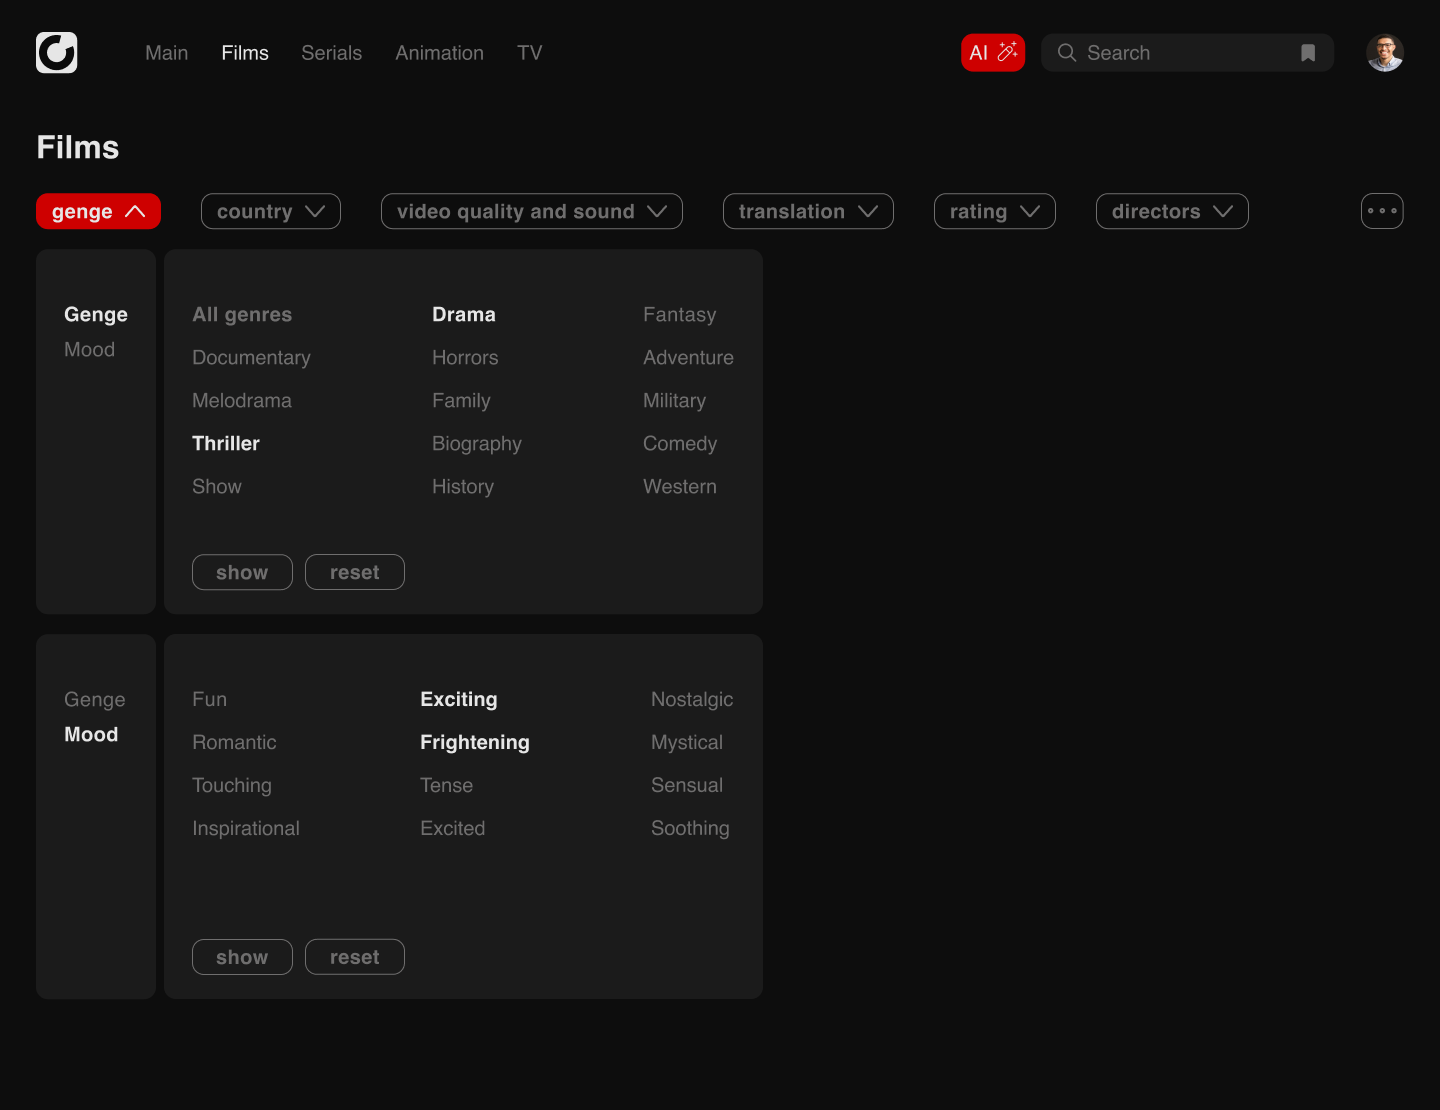Open the rating filter dropdown
Viewport: 1440px width, 1110px height.
[x=994, y=211]
